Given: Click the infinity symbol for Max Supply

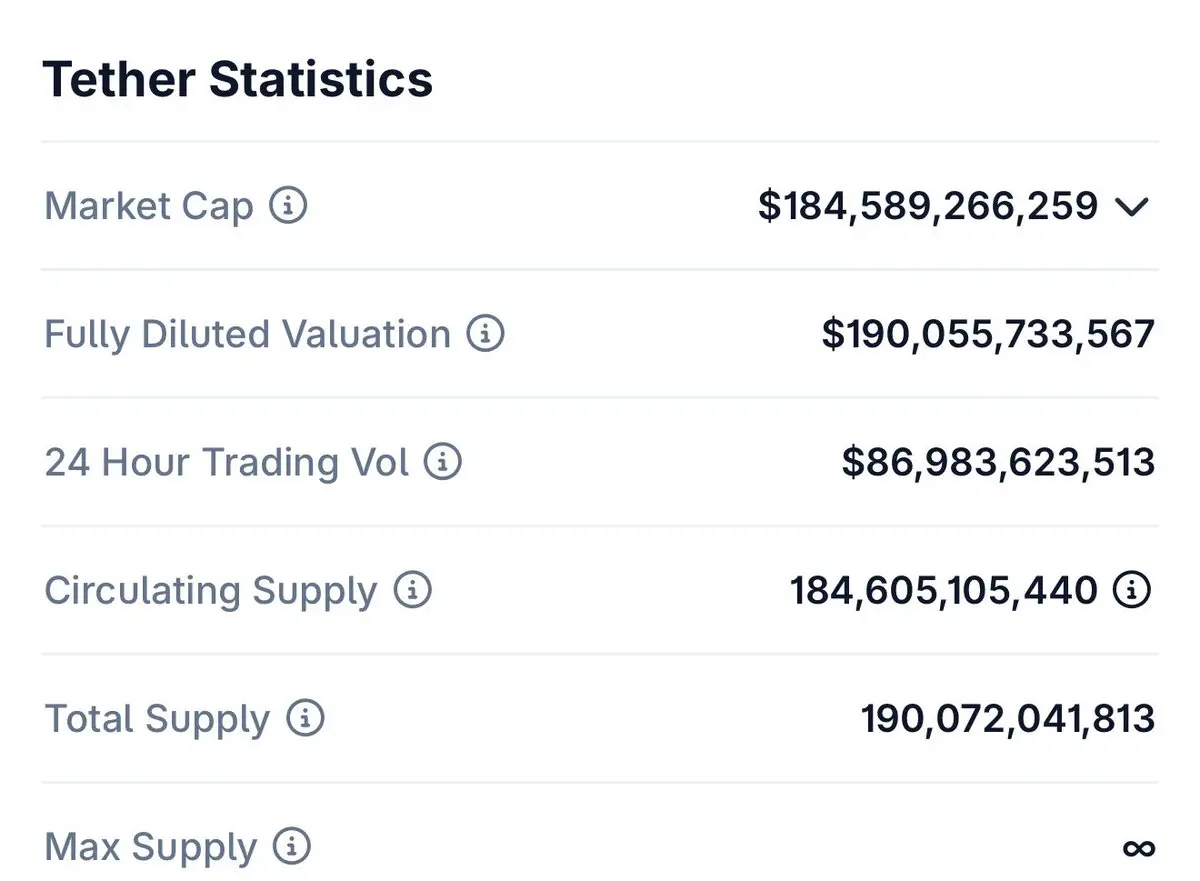Looking at the screenshot, I should (1138, 849).
